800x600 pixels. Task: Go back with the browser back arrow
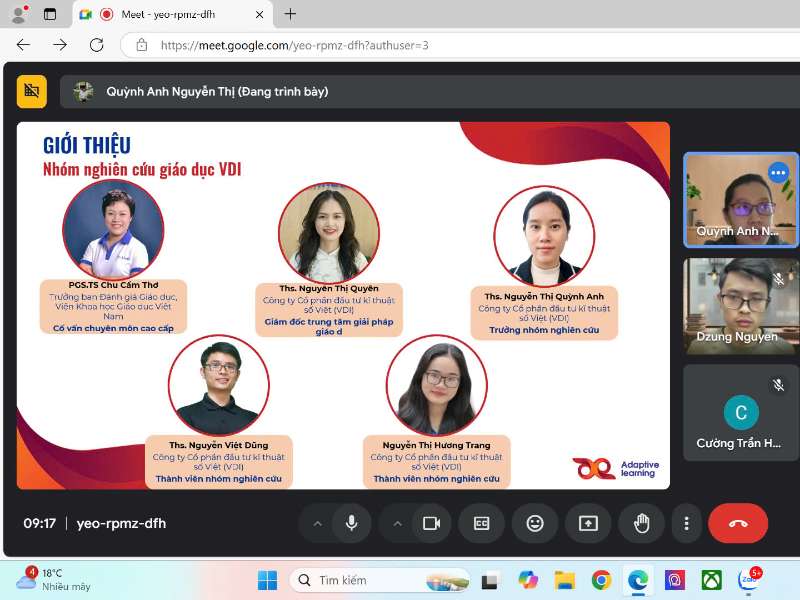pos(22,44)
